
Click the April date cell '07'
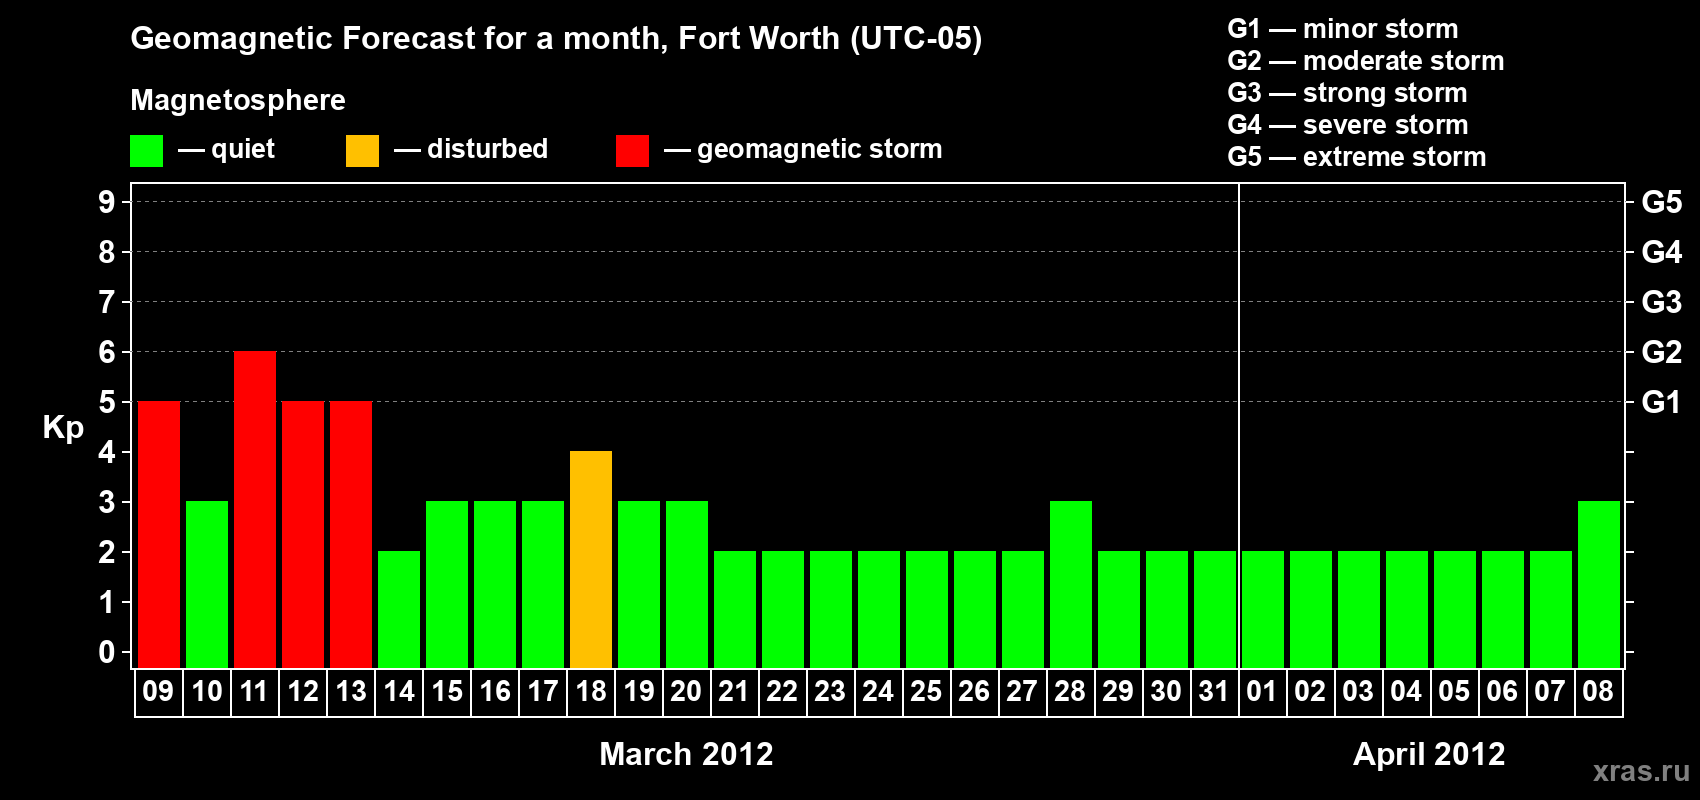pos(1551,692)
